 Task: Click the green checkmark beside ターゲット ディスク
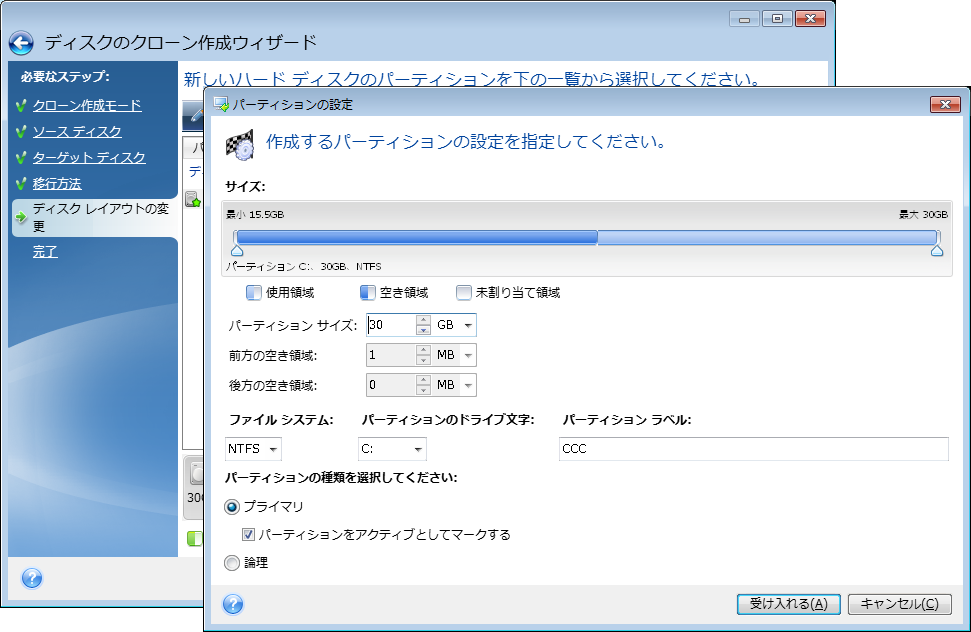coord(21,157)
